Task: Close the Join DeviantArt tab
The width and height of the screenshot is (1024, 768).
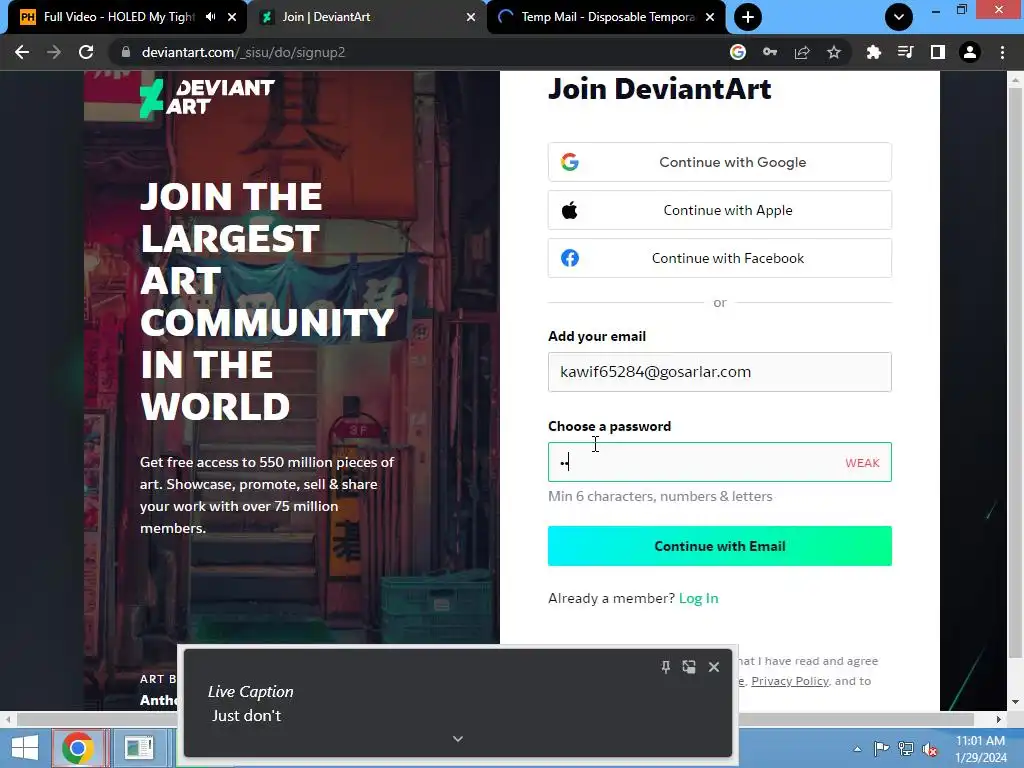Action: (x=471, y=17)
